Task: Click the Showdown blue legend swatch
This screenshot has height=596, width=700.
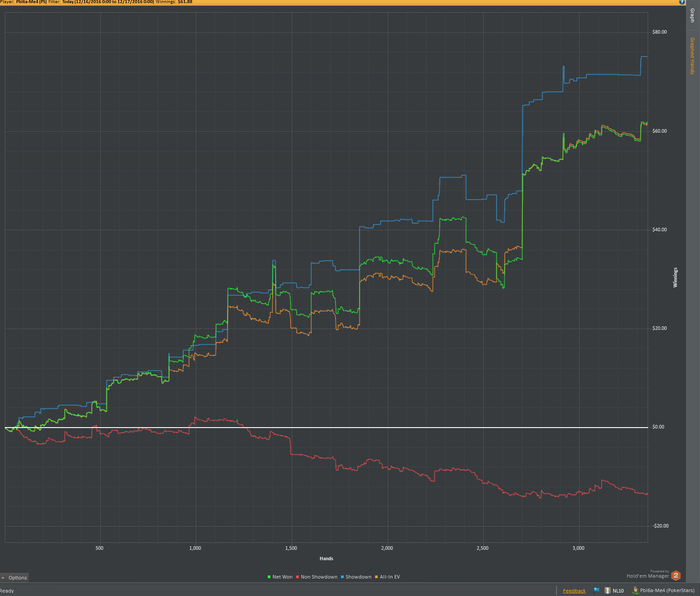Action: click(342, 577)
